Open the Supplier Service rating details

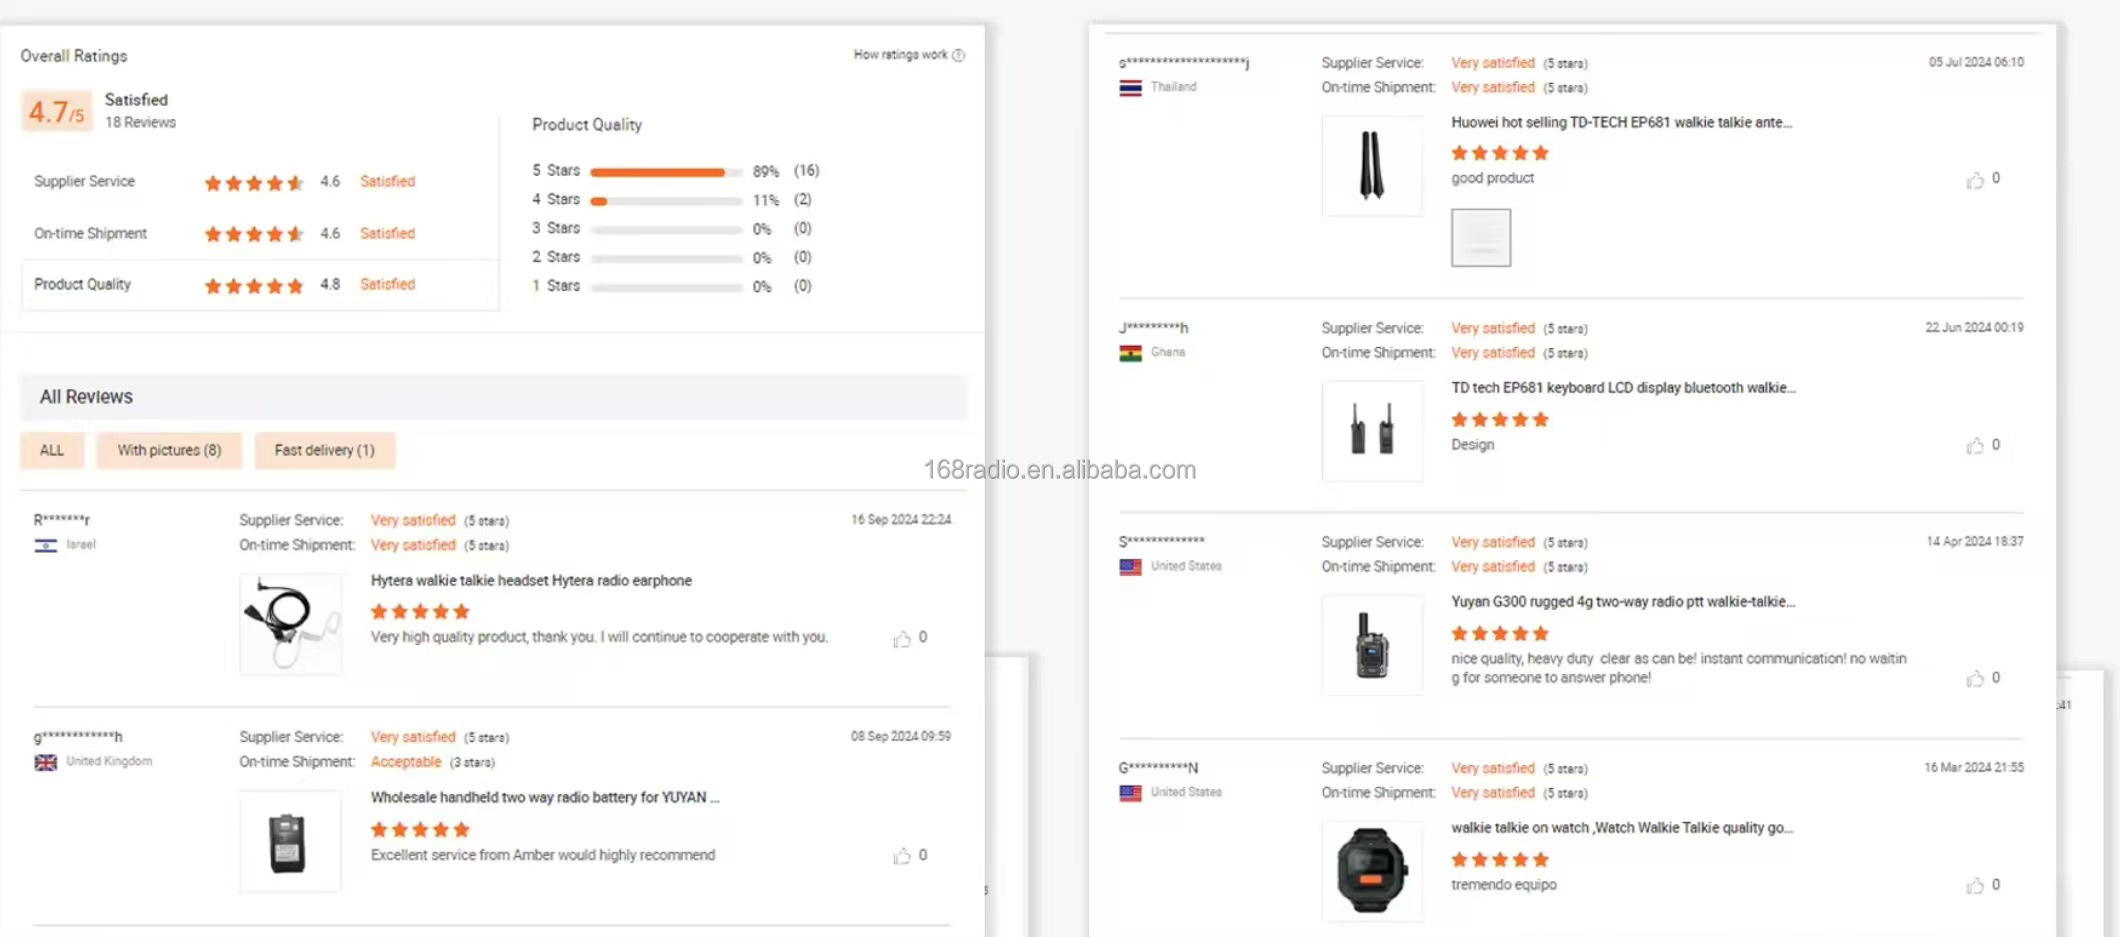point(84,181)
